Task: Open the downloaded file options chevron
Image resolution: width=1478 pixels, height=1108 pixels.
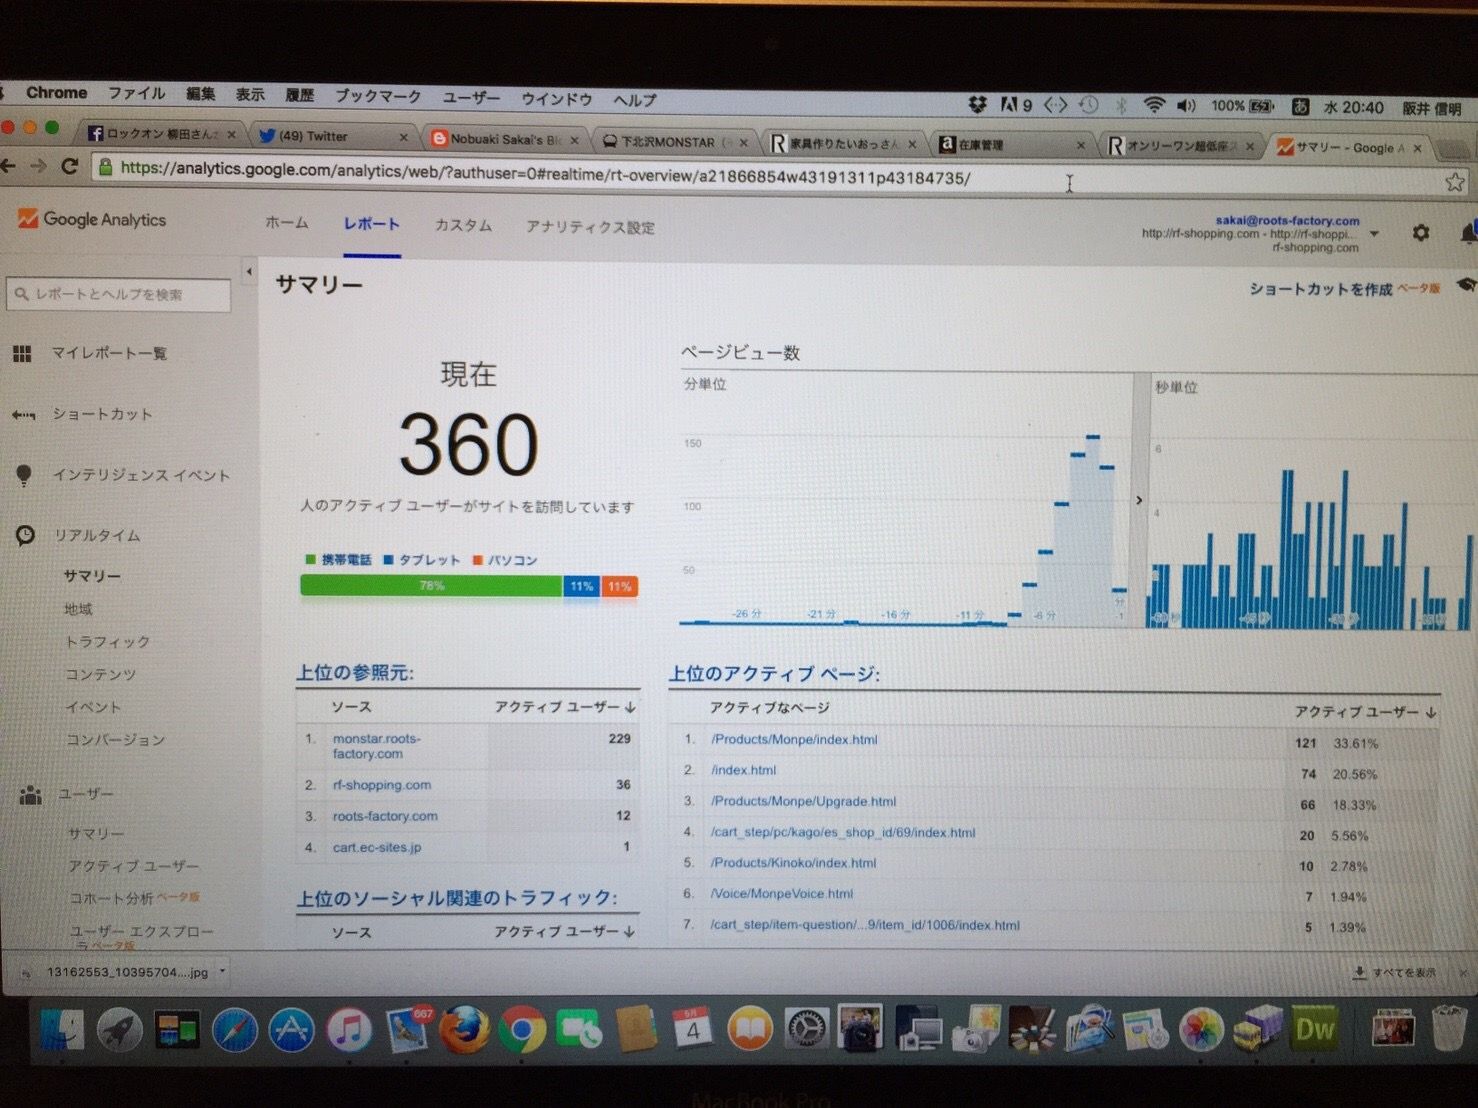Action: [x=222, y=971]
